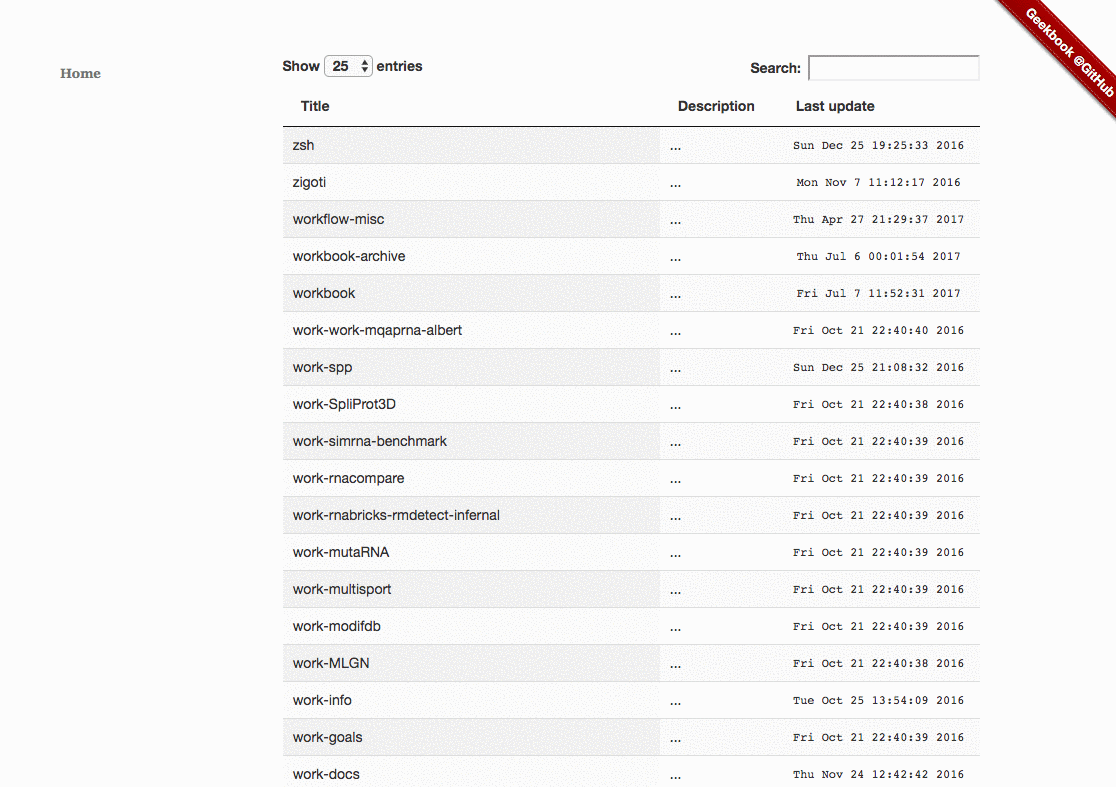
Task: Select the work-info entry
Action: coord(322,700)
